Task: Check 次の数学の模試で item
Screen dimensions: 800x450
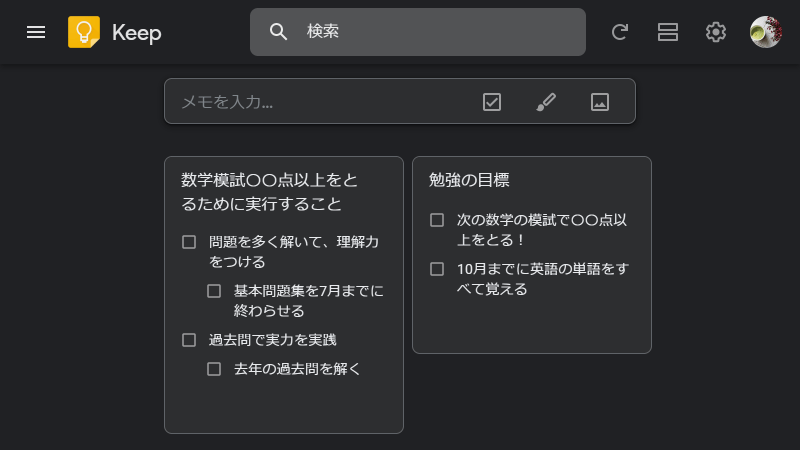Action: [437, 220]
